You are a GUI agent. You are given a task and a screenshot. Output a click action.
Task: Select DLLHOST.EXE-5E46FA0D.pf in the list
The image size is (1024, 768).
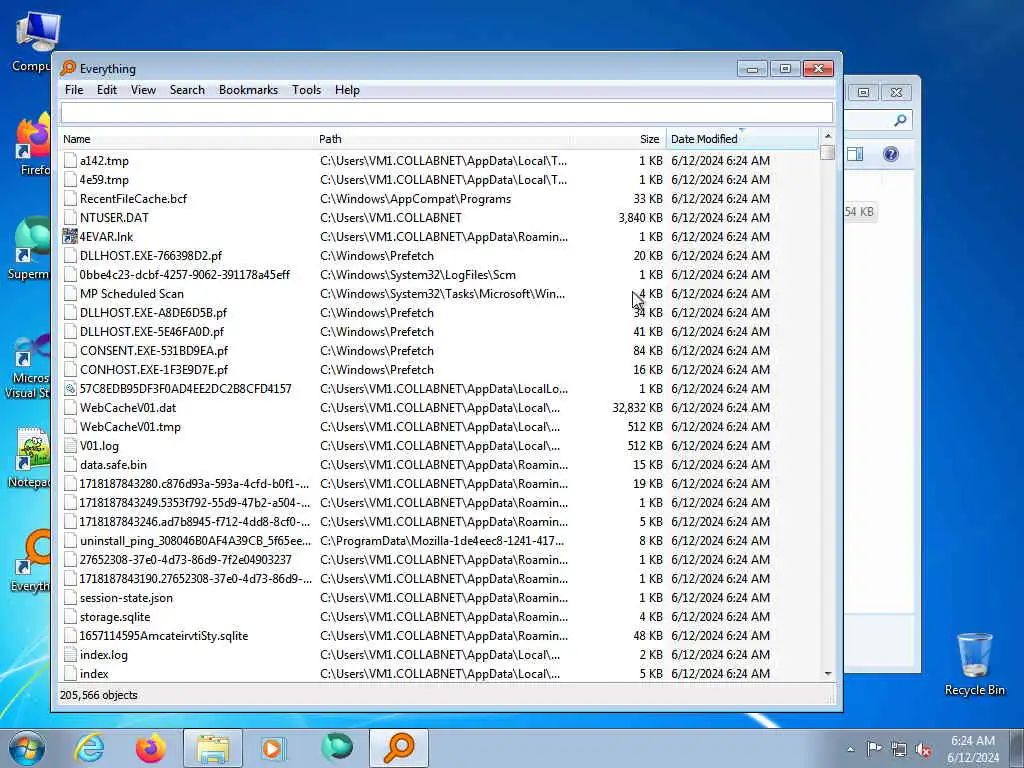point(152,332)
